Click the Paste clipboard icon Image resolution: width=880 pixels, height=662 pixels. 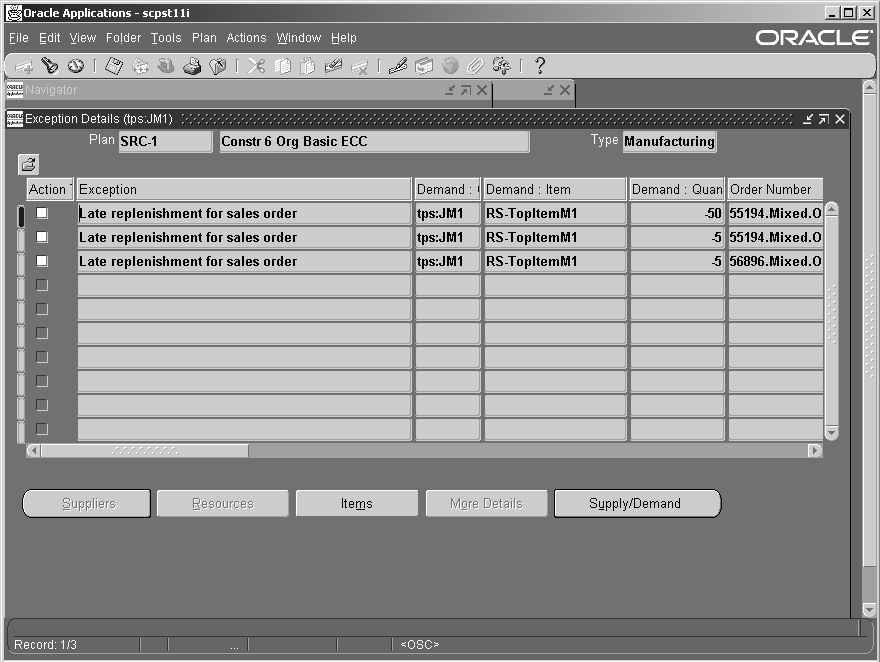(x=308, y=66)
